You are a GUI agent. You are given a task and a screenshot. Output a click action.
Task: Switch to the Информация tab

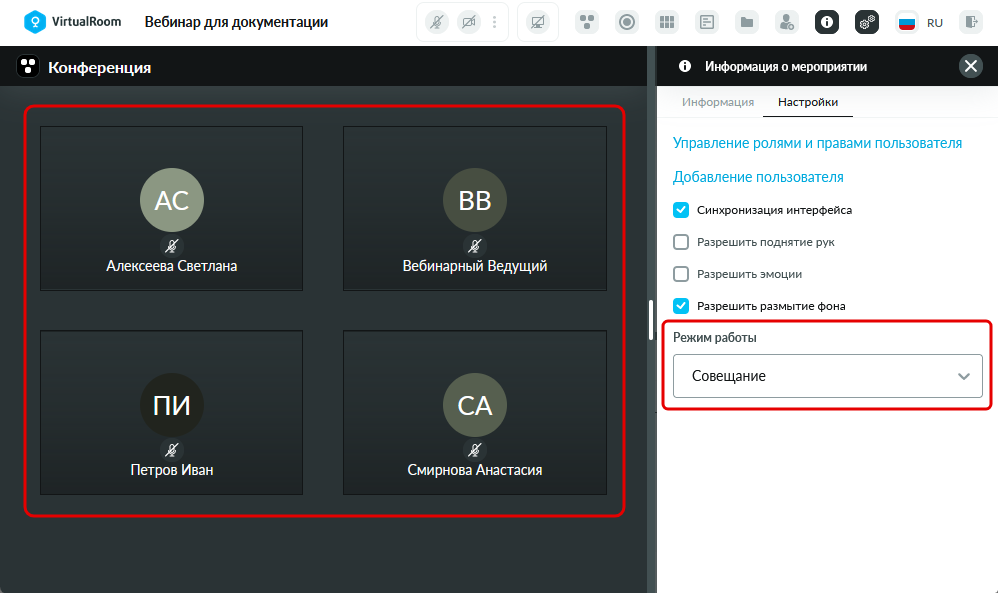[718, 102]
